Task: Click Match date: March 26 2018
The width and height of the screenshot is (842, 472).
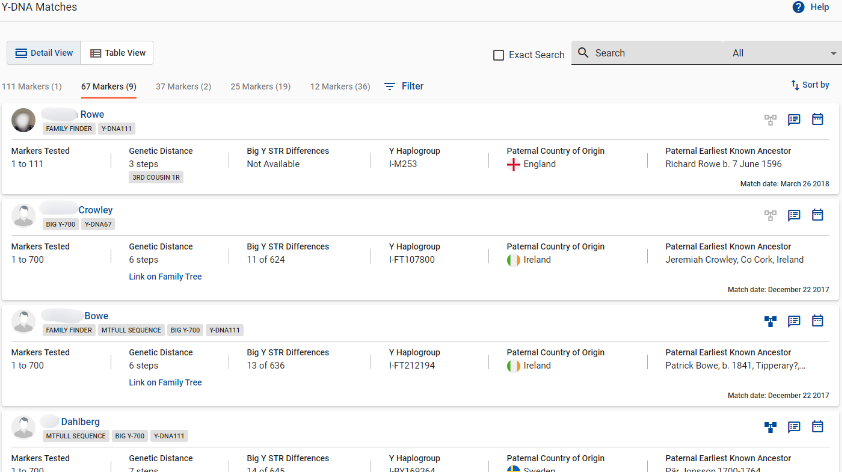Action: click(785, 184)
